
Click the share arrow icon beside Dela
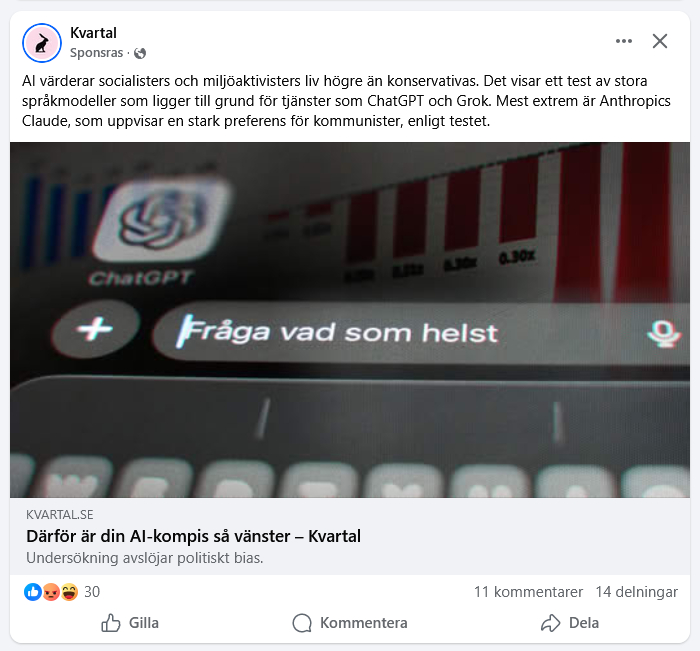550,623
